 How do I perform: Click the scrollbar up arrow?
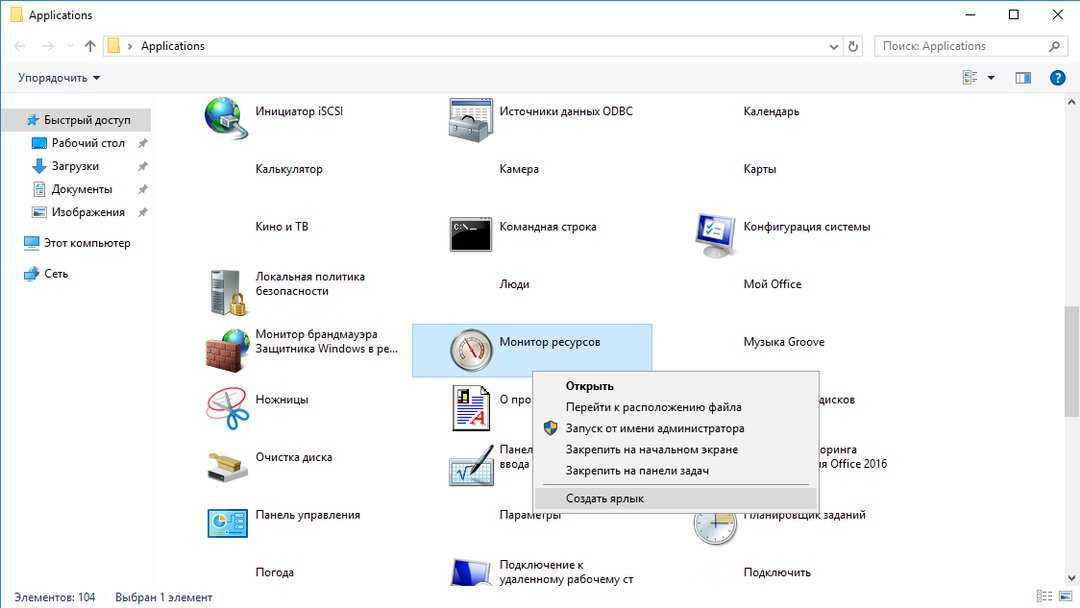1072,102
